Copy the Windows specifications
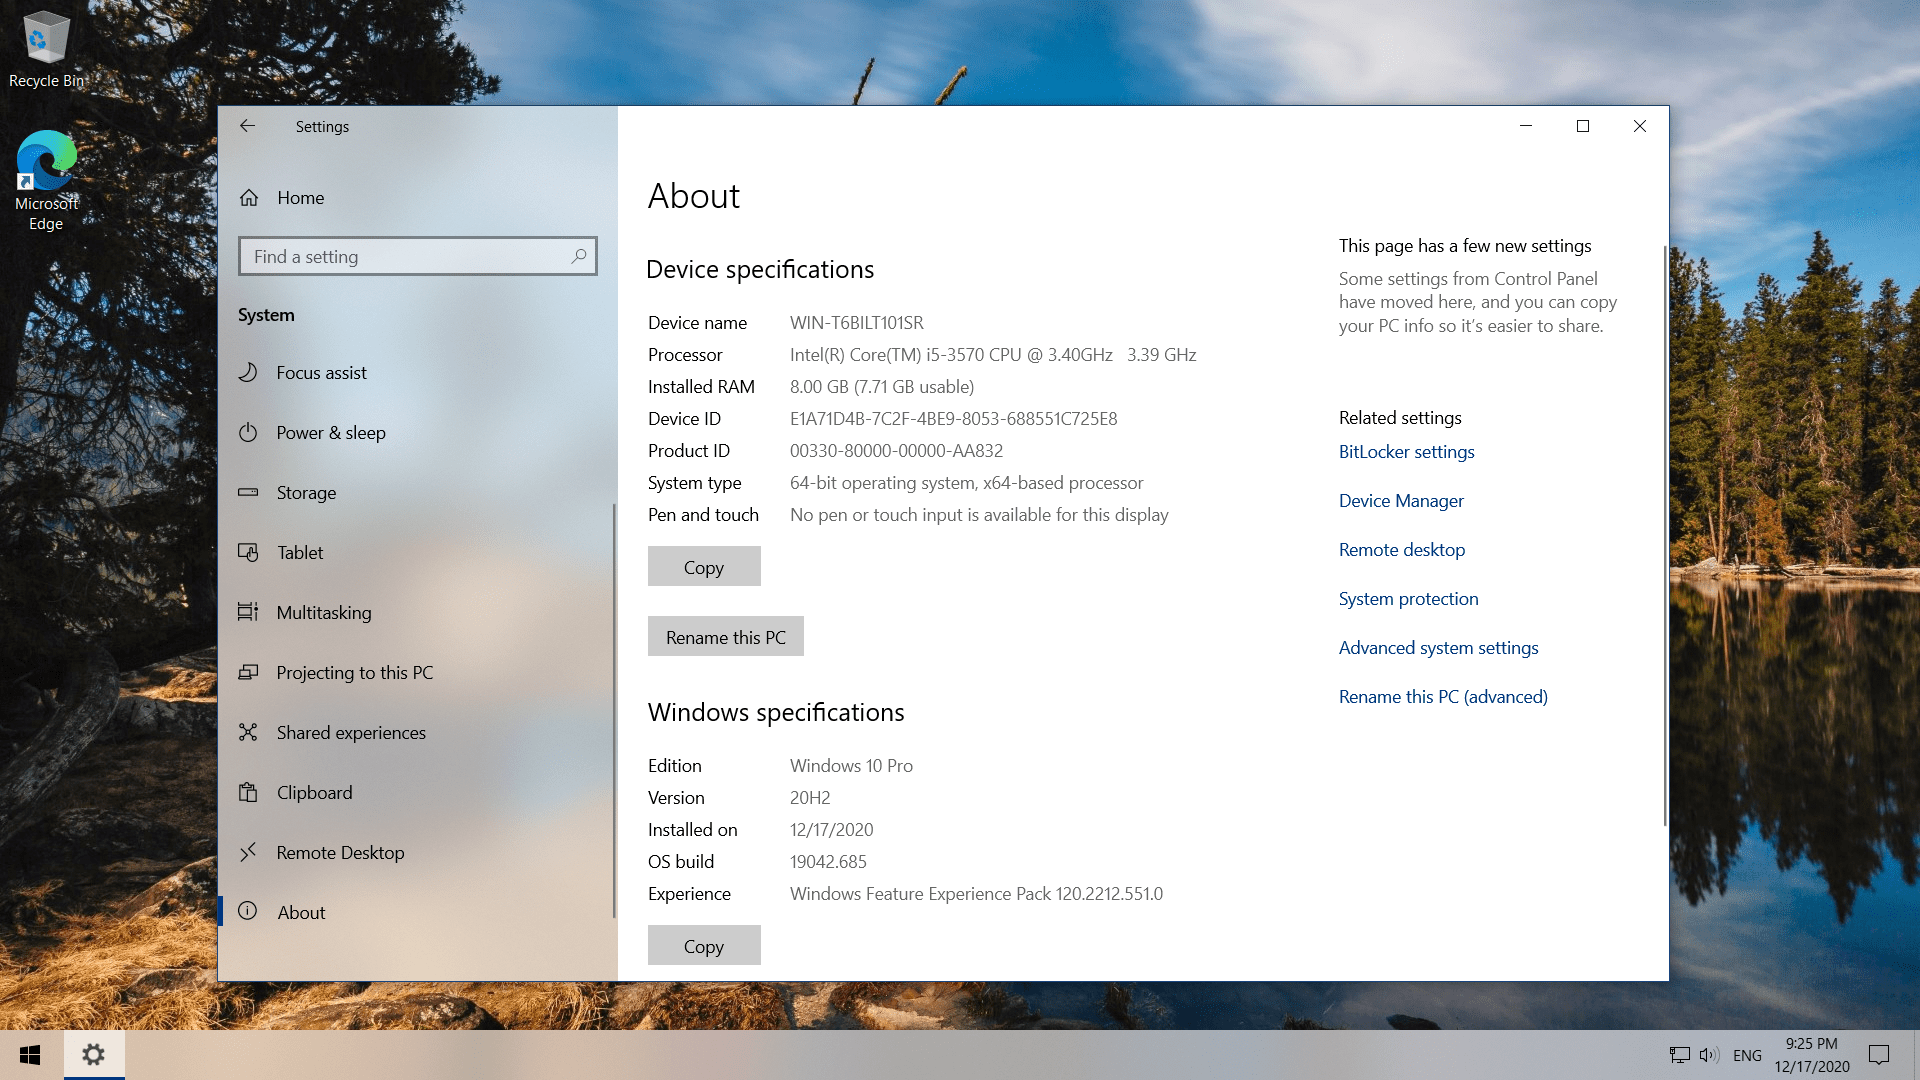This screenshot has width=1920, height=1080. coord(704,946)
